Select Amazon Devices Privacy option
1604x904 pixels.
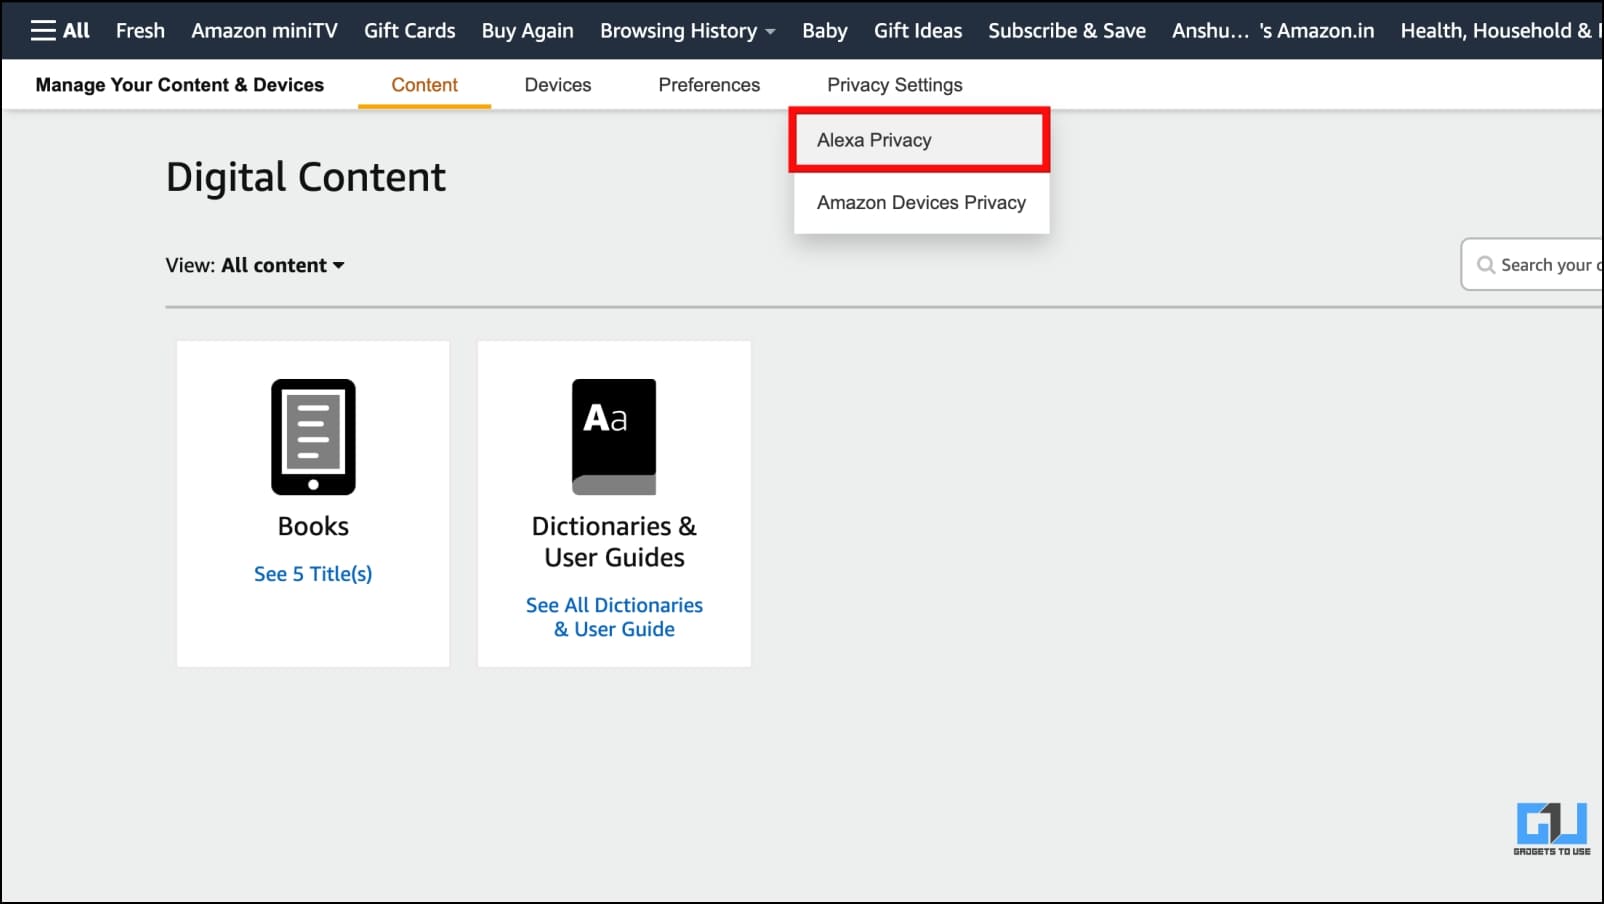pos(921,203)
